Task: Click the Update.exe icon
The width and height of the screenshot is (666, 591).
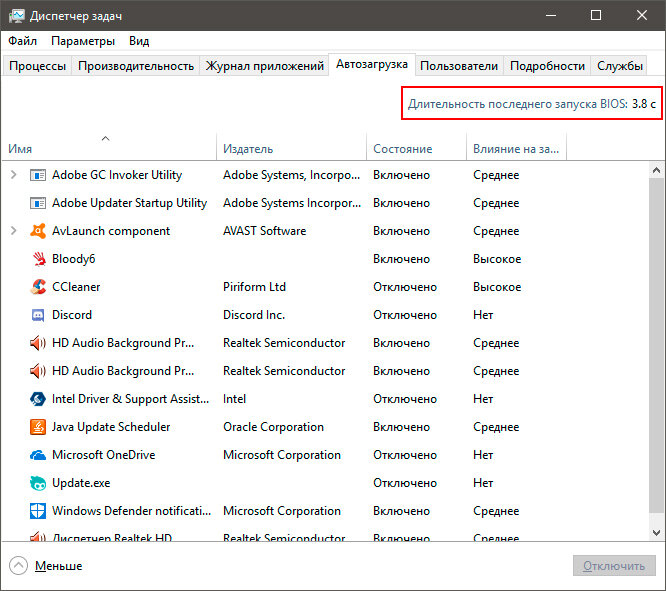Action: click(x=38, y=483)
